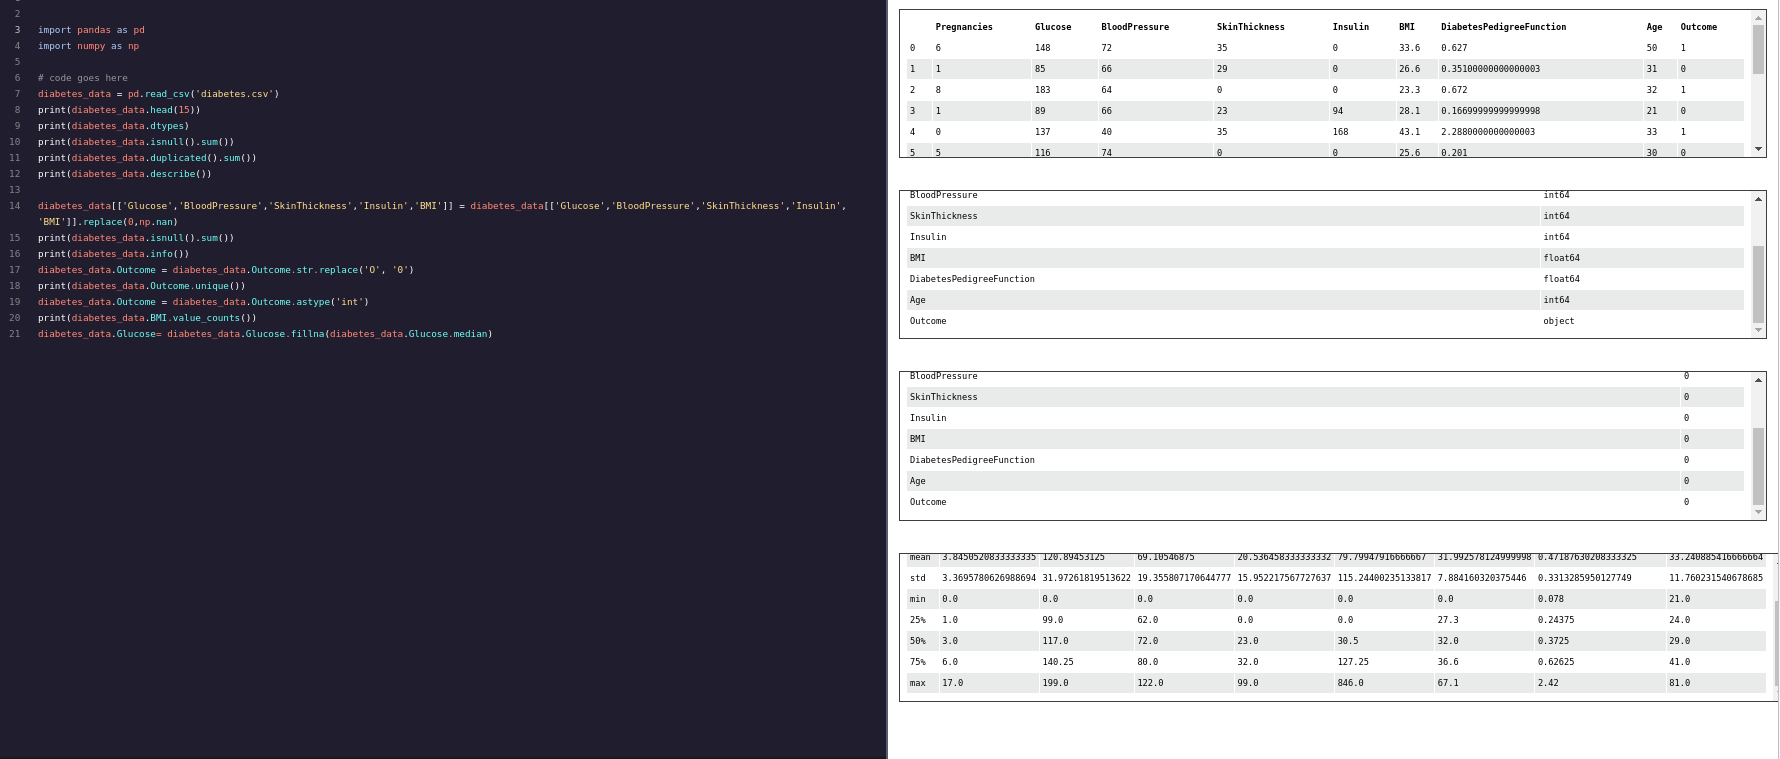Viewport: 1780px width, 759px height.
Task: Click the Glucose column header in the table
Action: click(1052, 27)
